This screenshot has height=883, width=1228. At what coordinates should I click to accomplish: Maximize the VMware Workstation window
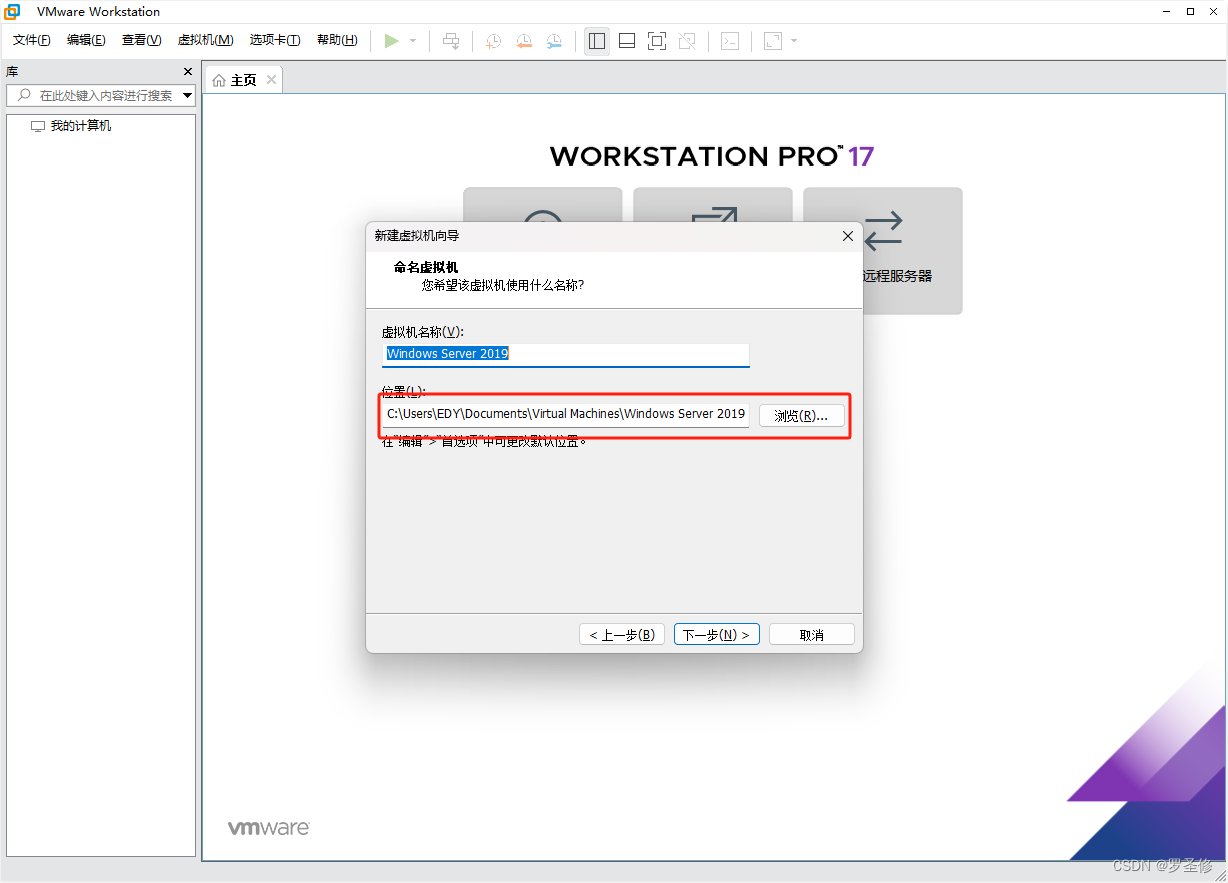pyautogui.click(x=1190, y=11)
